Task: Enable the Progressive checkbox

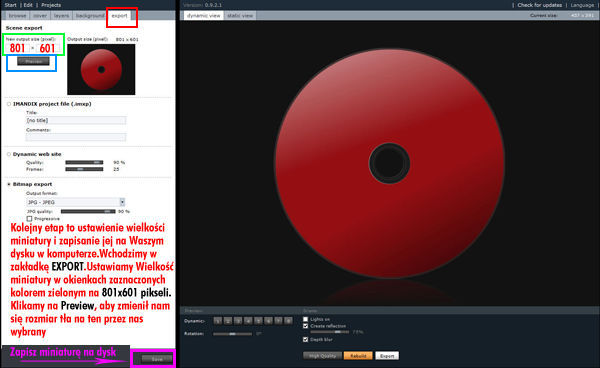Action: pos(29,219)
